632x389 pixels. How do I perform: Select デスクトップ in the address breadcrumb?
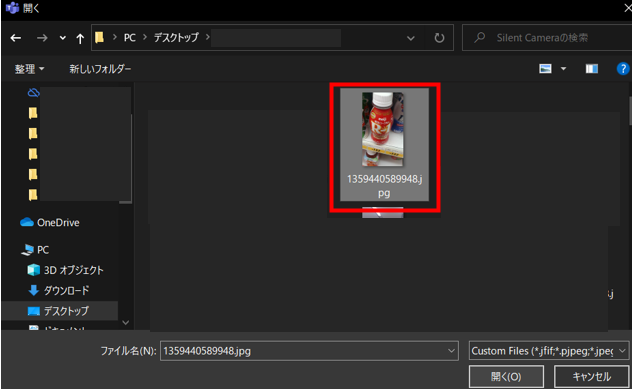click(x=176, y=37)
